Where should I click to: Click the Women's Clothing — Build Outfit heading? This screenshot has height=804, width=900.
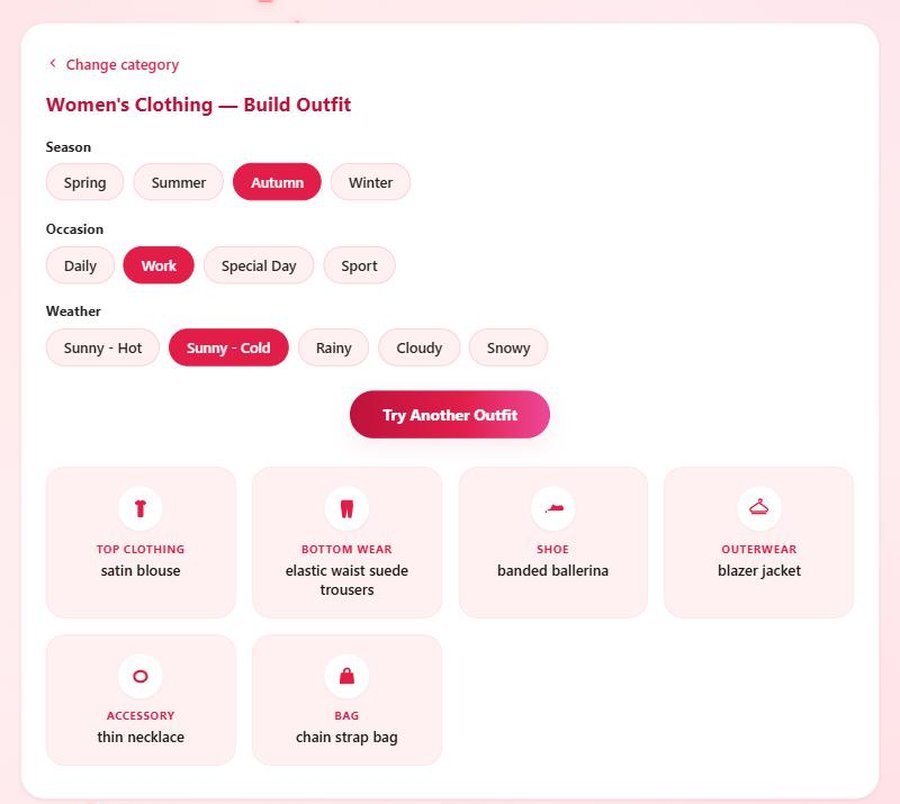199,104
